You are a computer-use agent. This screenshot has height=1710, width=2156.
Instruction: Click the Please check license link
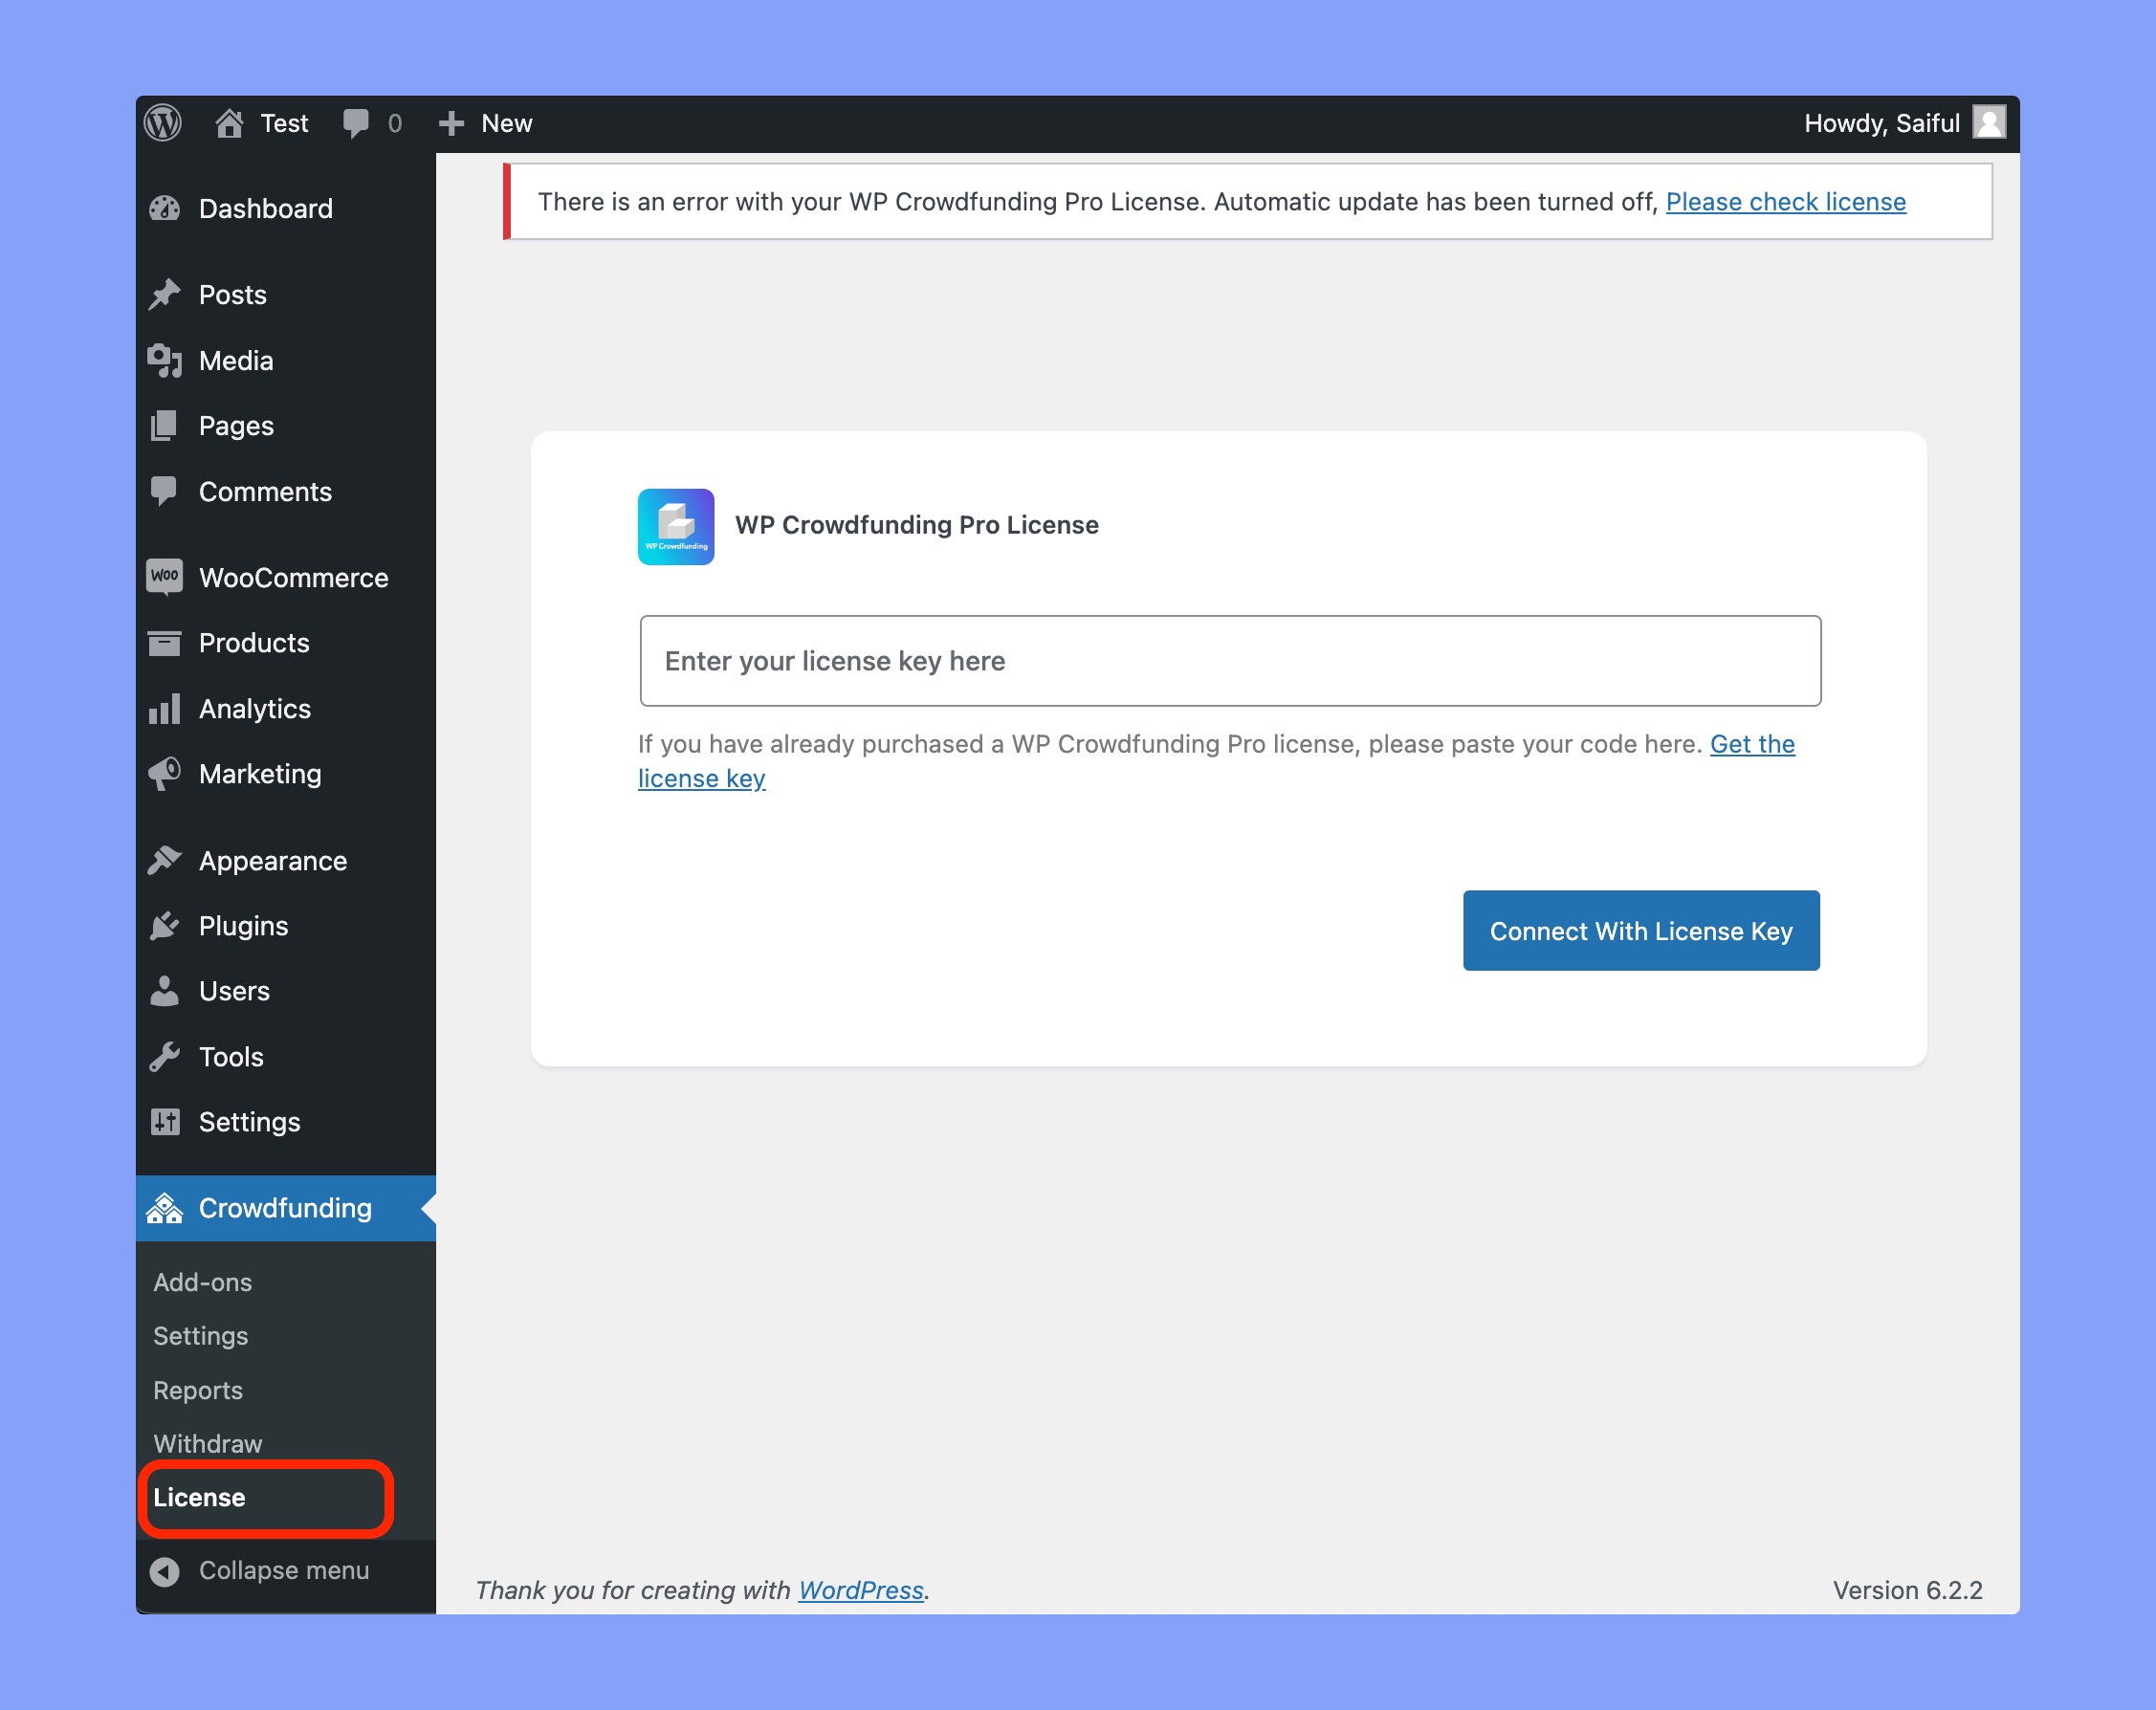1785,201
